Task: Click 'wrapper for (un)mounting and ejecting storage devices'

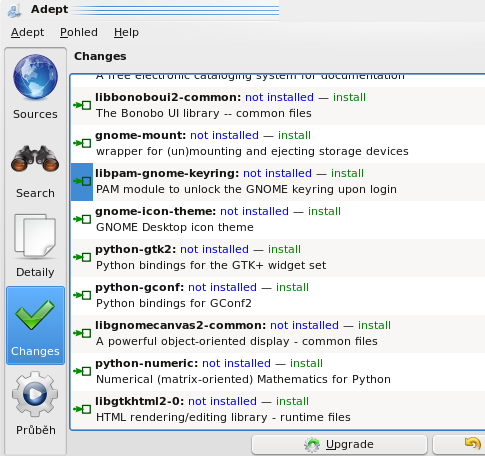Action: pos(252,151)
